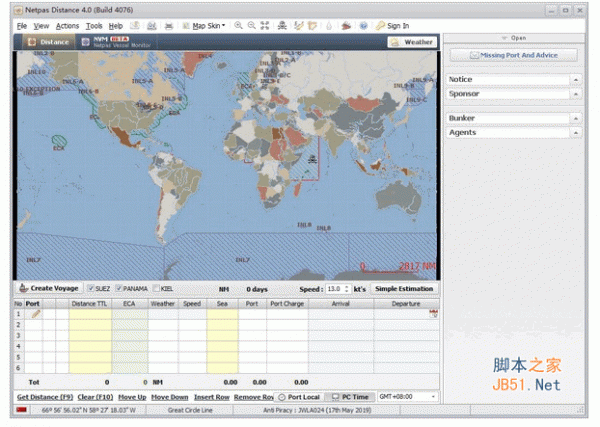Switch to the NVM Netpas Vessel Monitor tab

117,42
